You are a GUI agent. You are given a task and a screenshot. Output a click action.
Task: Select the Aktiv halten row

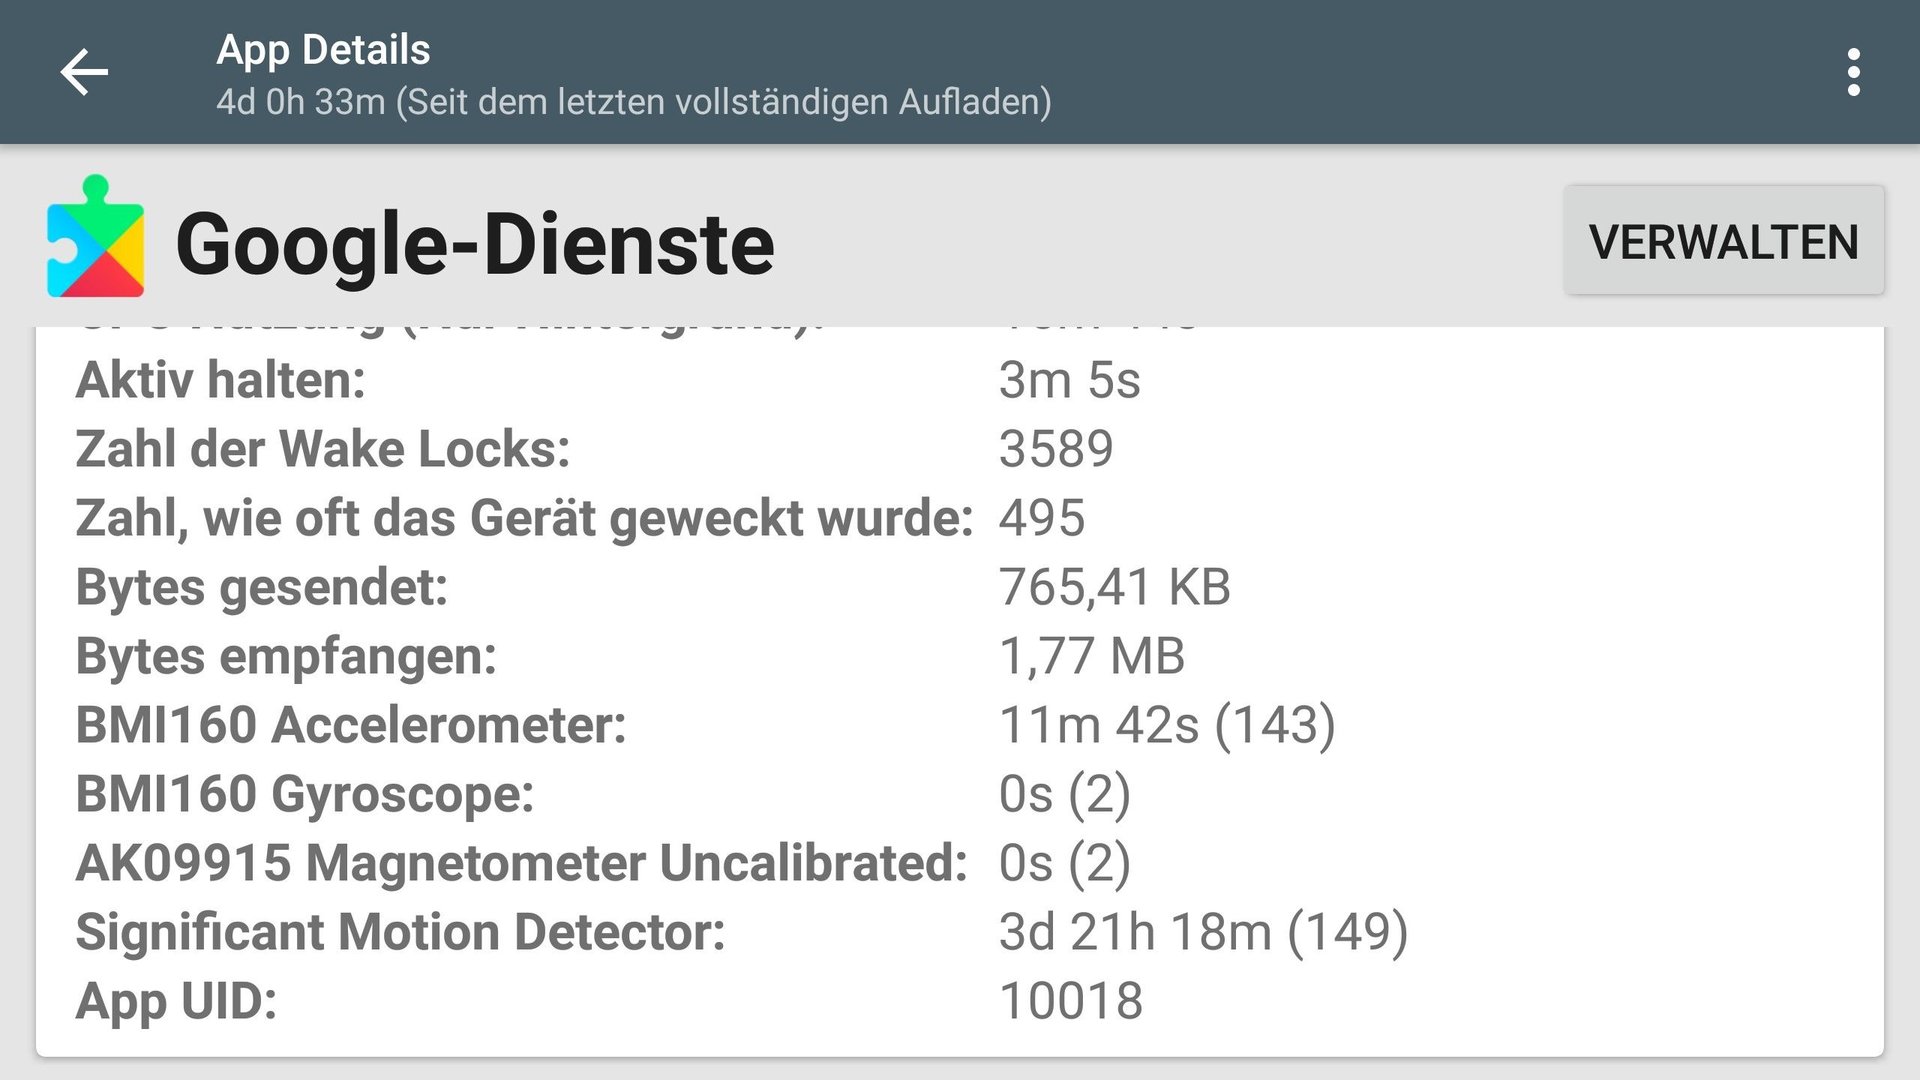point(960,380)
